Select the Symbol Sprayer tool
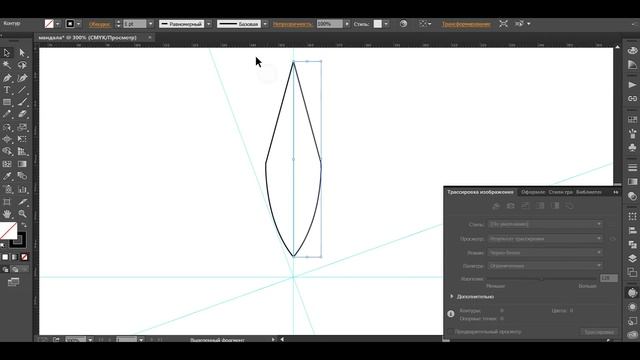Image resolution: width=640 pixels, height=360 pixels. pyautogui.click(x=7, y=189)
